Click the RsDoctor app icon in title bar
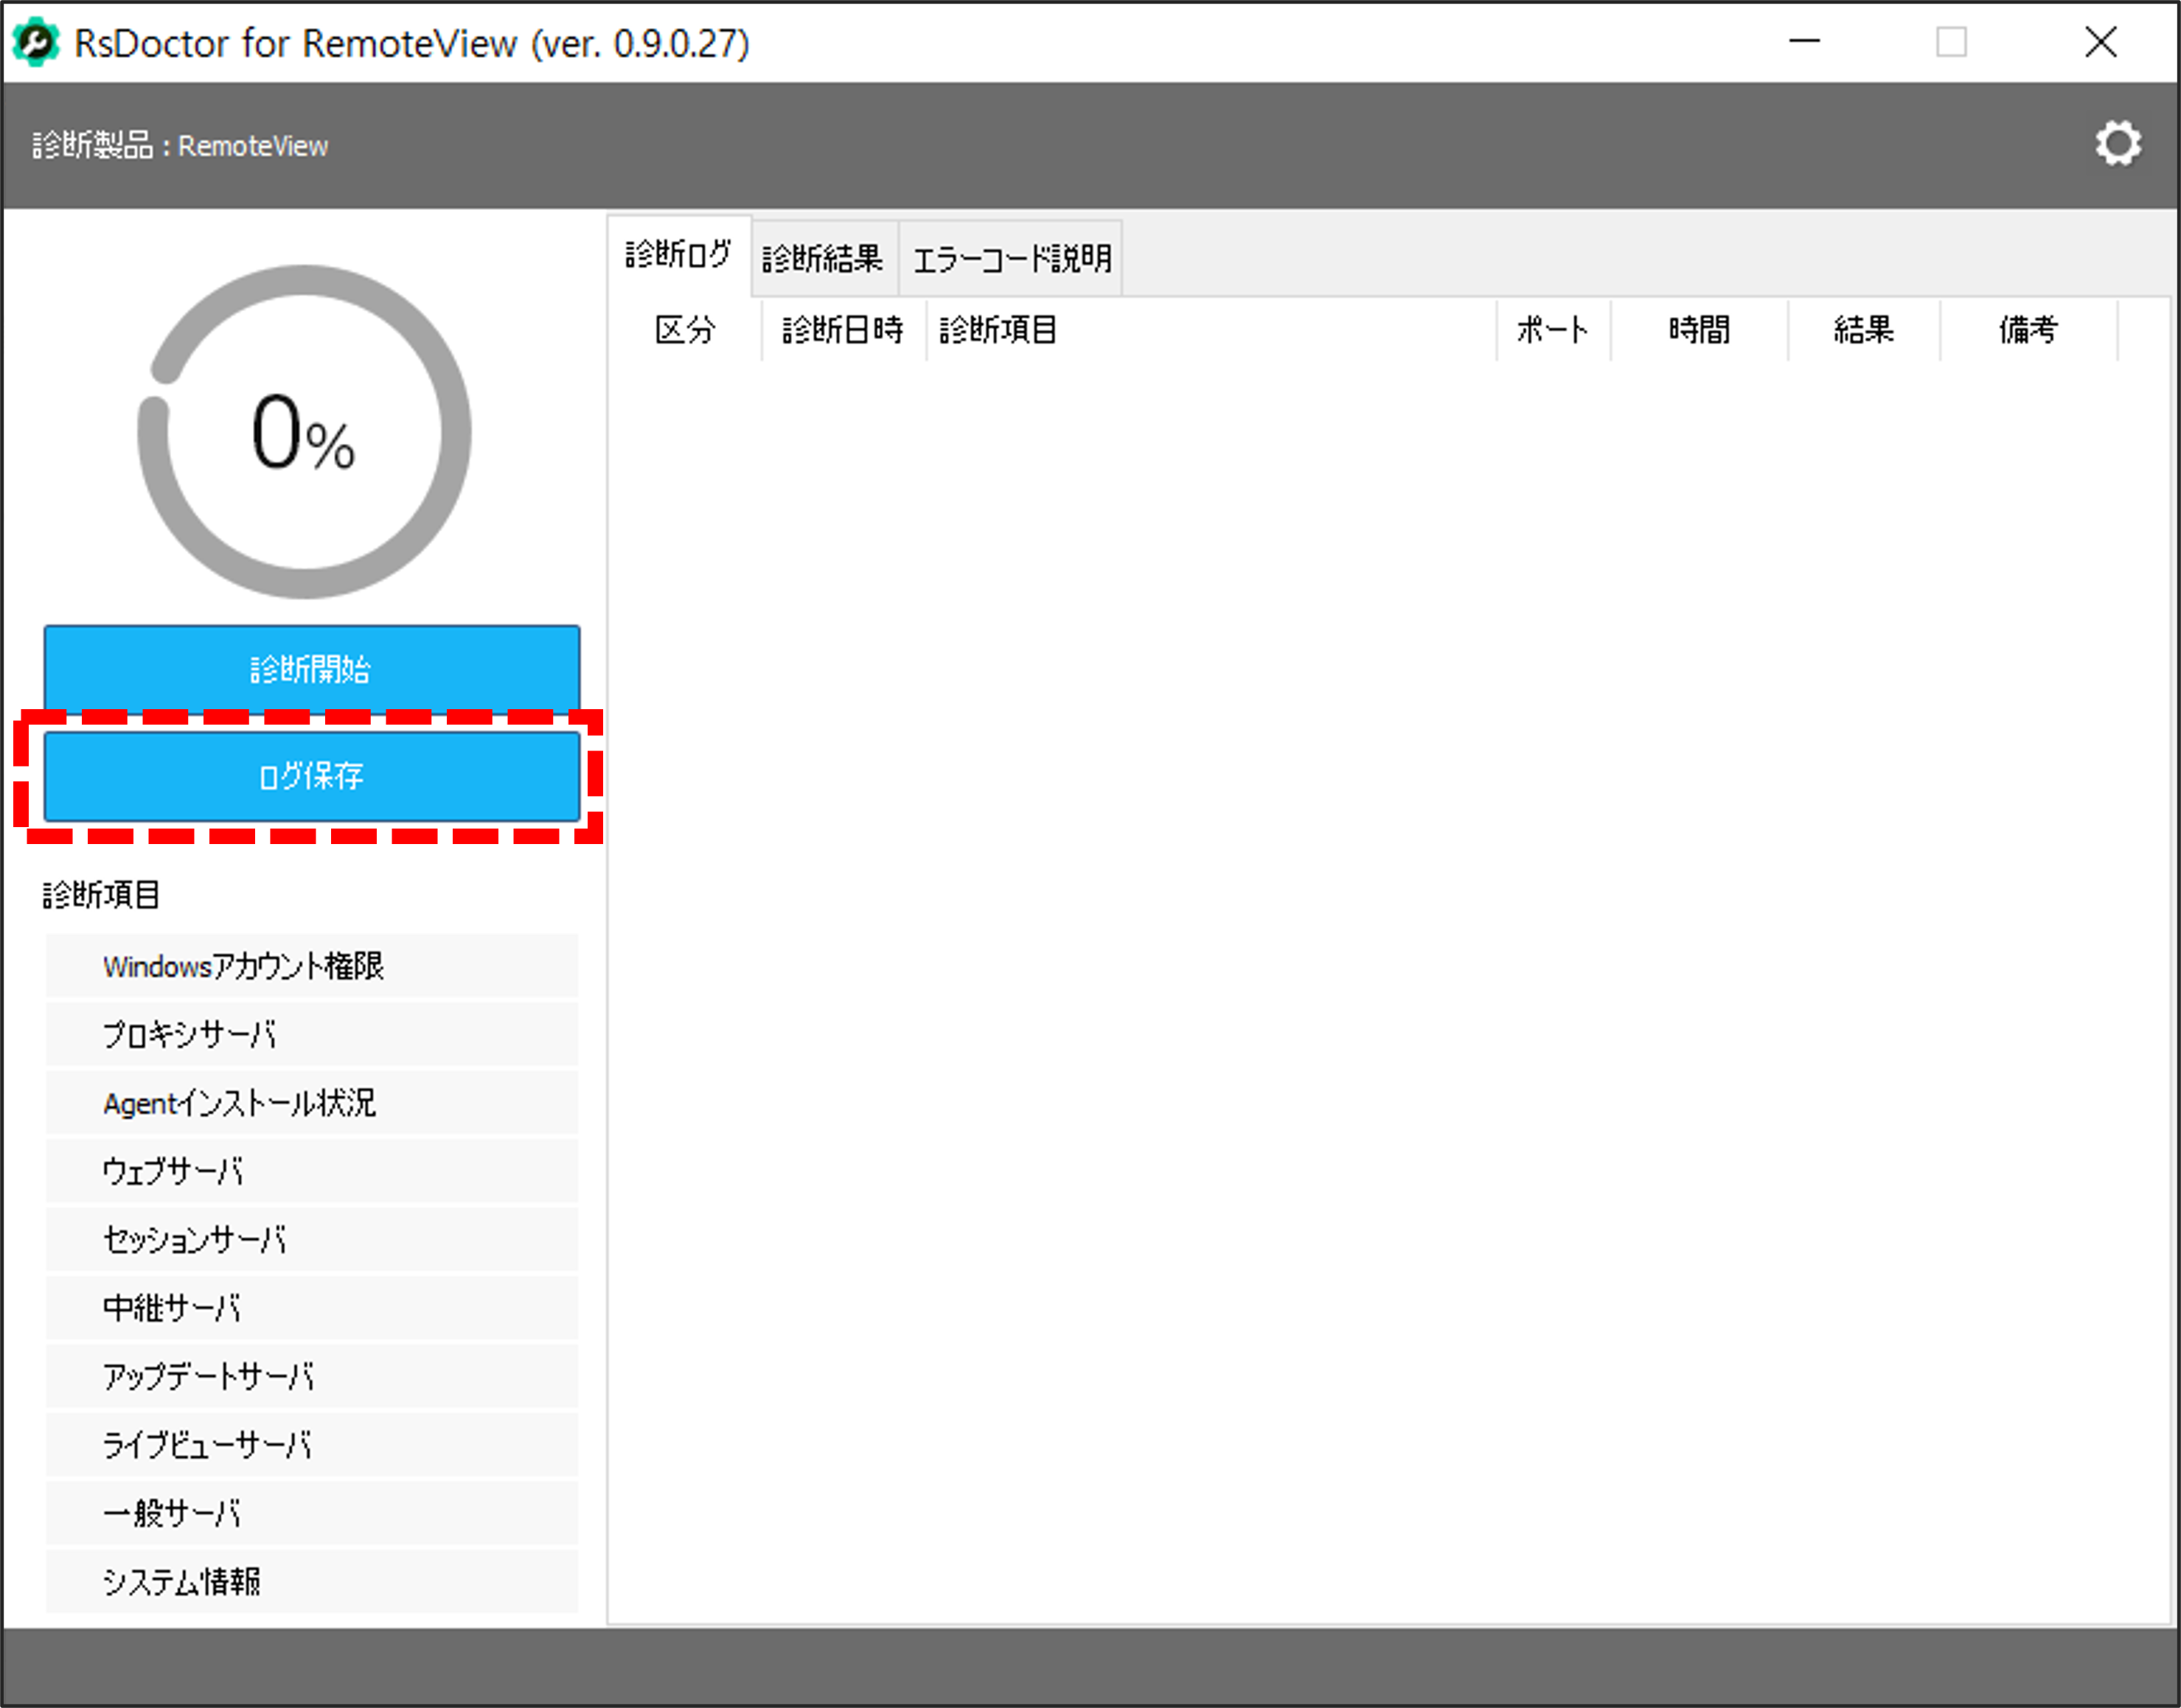 point(36,43)
